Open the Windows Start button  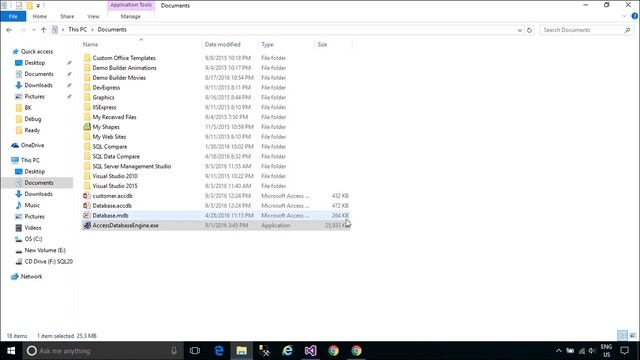tap(11, 351)
